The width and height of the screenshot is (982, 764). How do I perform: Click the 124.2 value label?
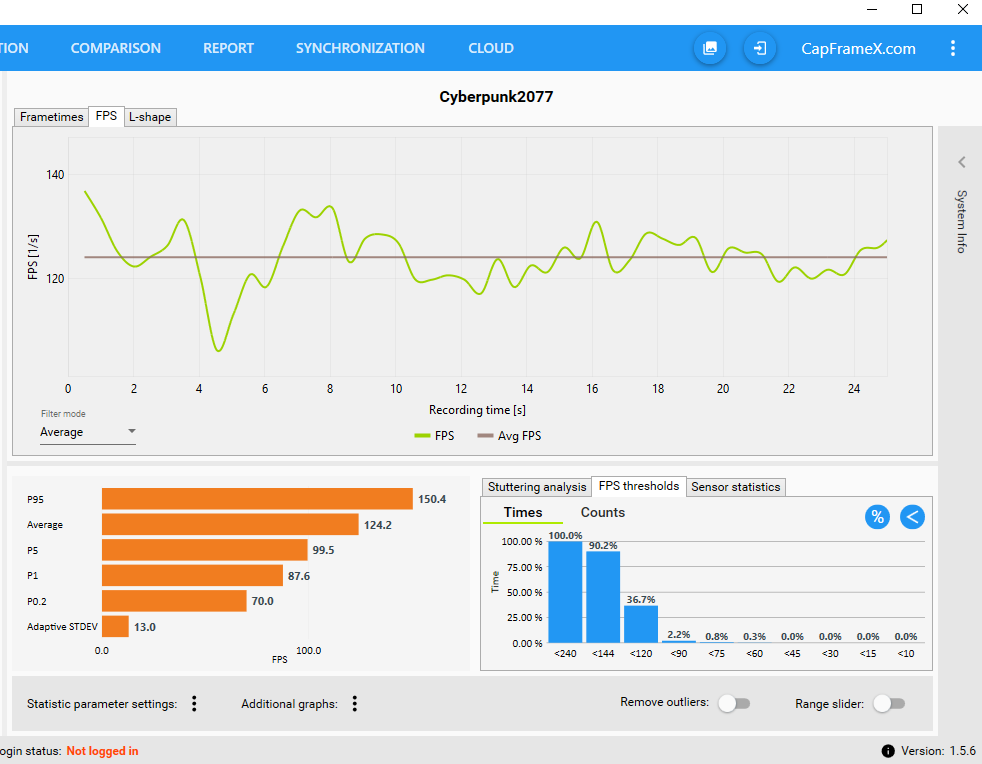click(x=378, y=525)
